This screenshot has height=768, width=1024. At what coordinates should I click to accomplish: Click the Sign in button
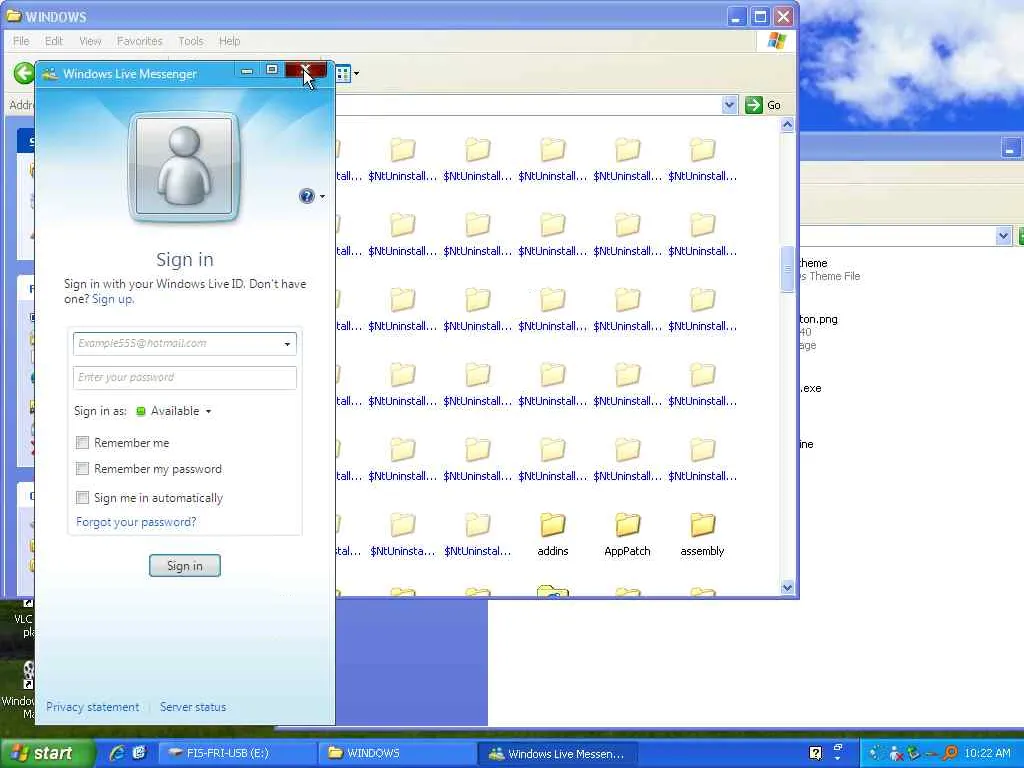pos(185,566)
